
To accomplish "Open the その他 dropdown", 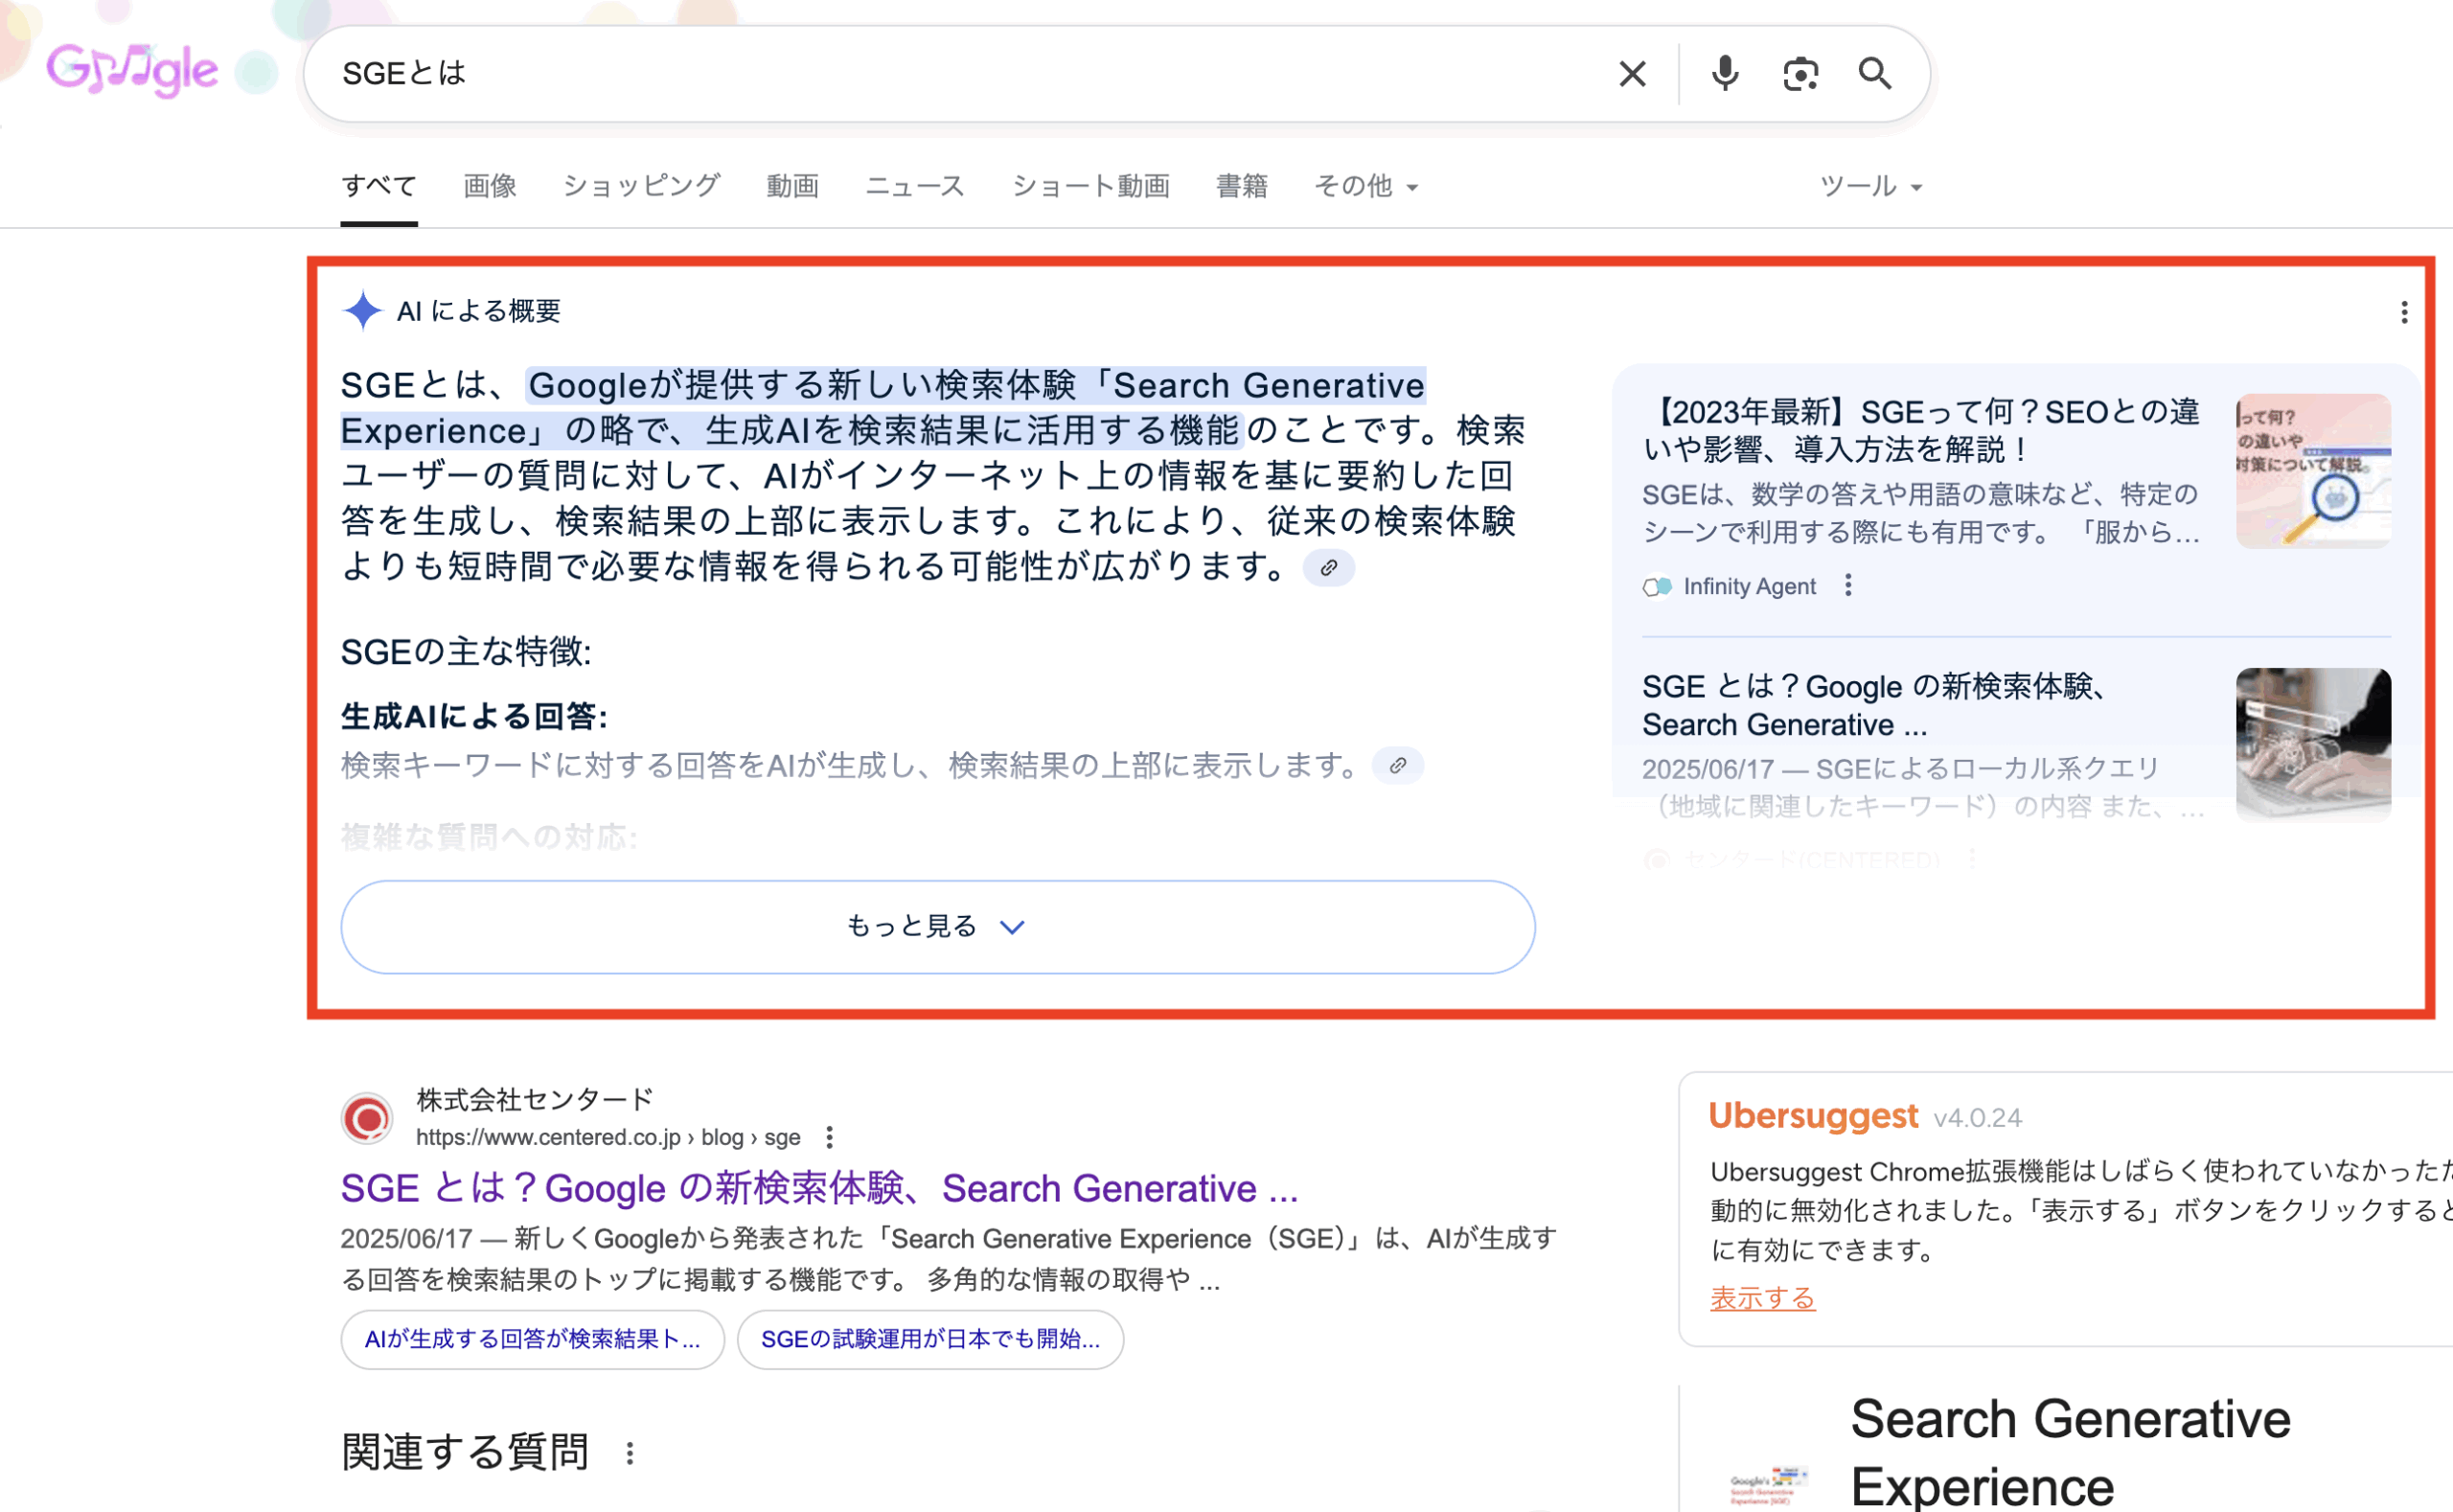I will pyautogui.click(x=1365, y=186).
